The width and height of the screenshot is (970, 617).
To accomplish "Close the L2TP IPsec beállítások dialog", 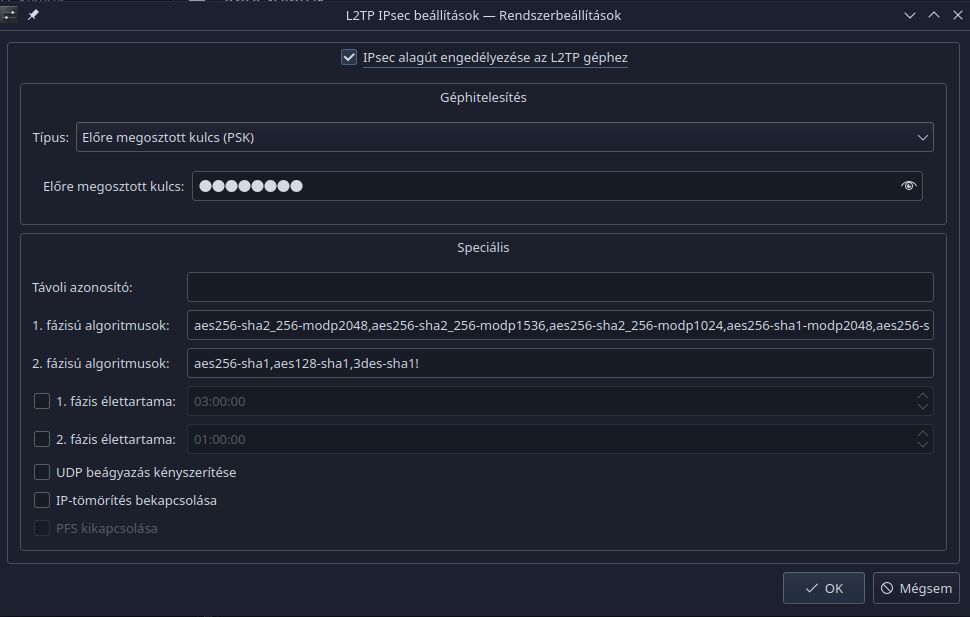I will pyautogui.click(x=958, y=15).
